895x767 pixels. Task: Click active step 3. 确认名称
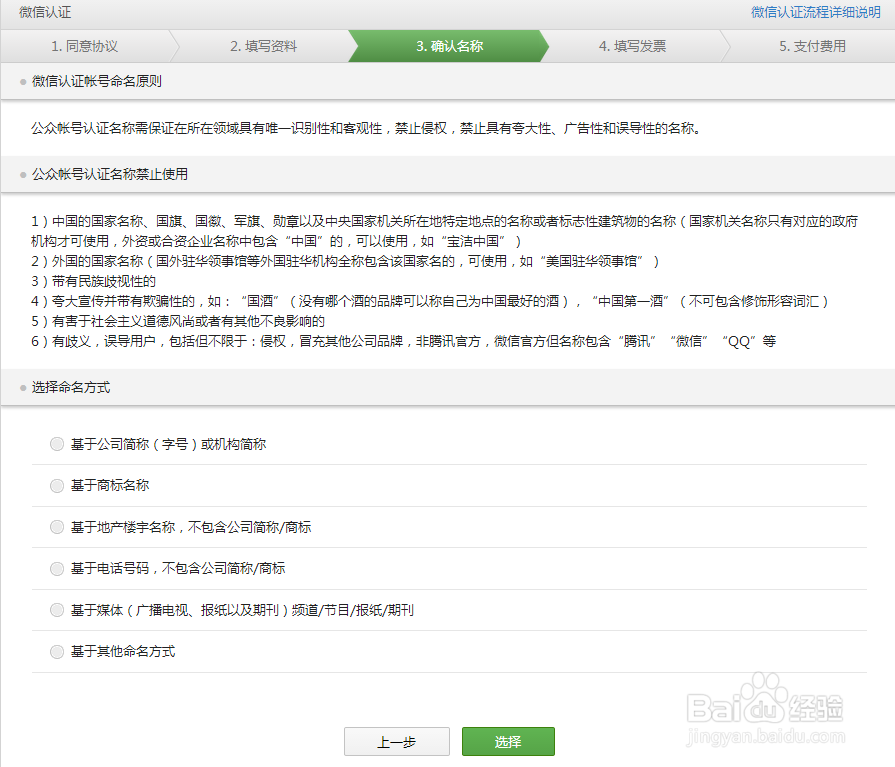click(x=449, y=46)
